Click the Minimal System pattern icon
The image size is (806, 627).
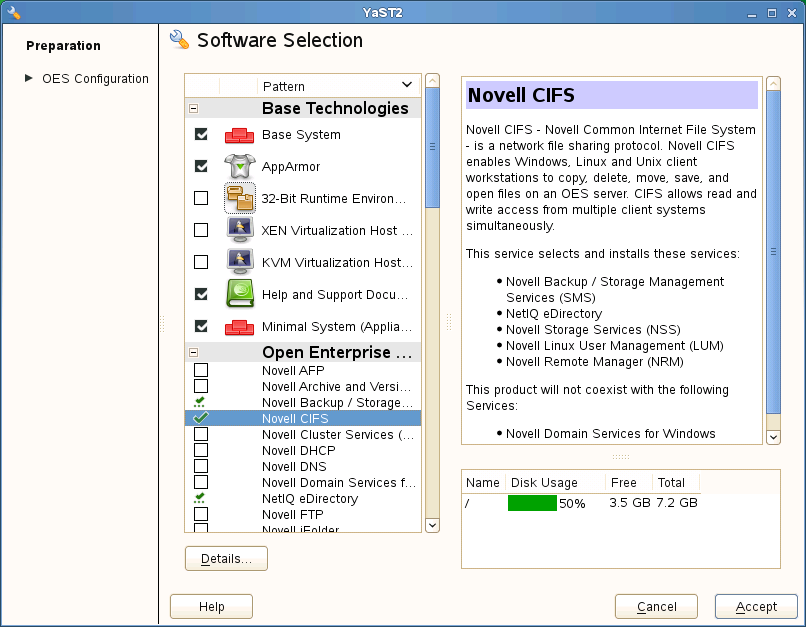pyautogui.click(x=240, y=327)
